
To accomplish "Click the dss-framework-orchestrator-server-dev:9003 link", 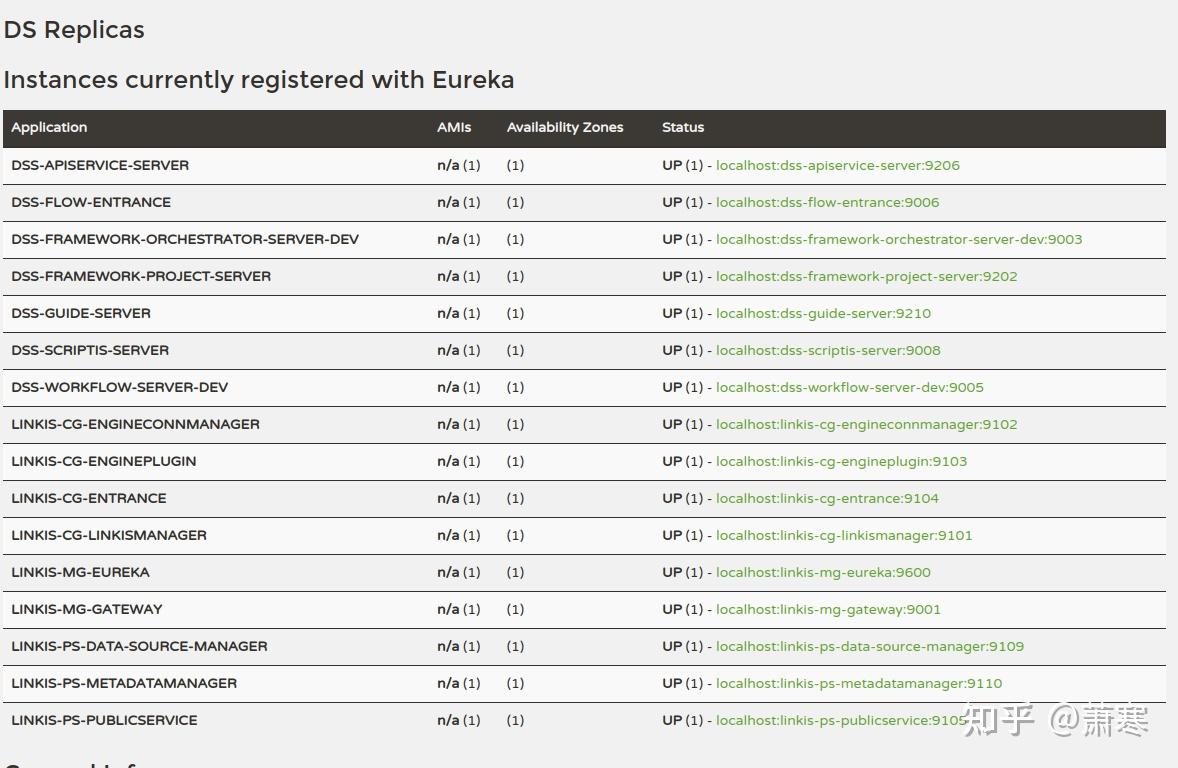I will tap(898, 239).
